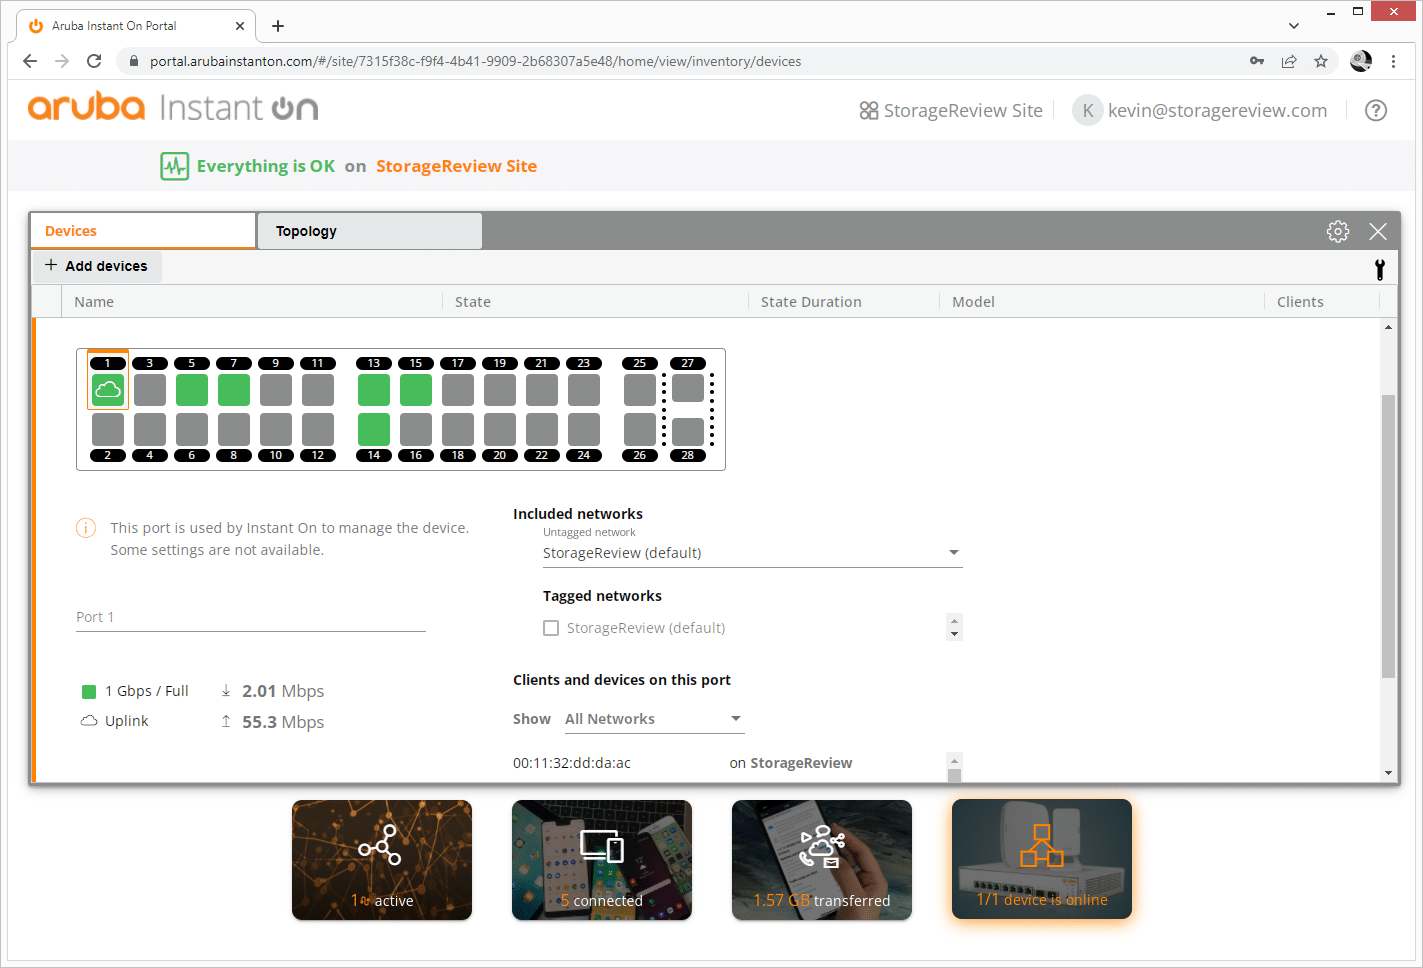The width and height of the screenshot is (1423, 968).
Task: Bookmark this page with the star icon
Action: pyautogui.click(x=1321, y=61)
